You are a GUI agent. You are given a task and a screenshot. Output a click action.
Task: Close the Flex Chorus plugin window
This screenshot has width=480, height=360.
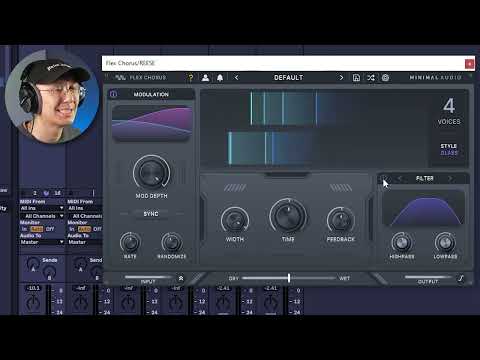(470, 63)
